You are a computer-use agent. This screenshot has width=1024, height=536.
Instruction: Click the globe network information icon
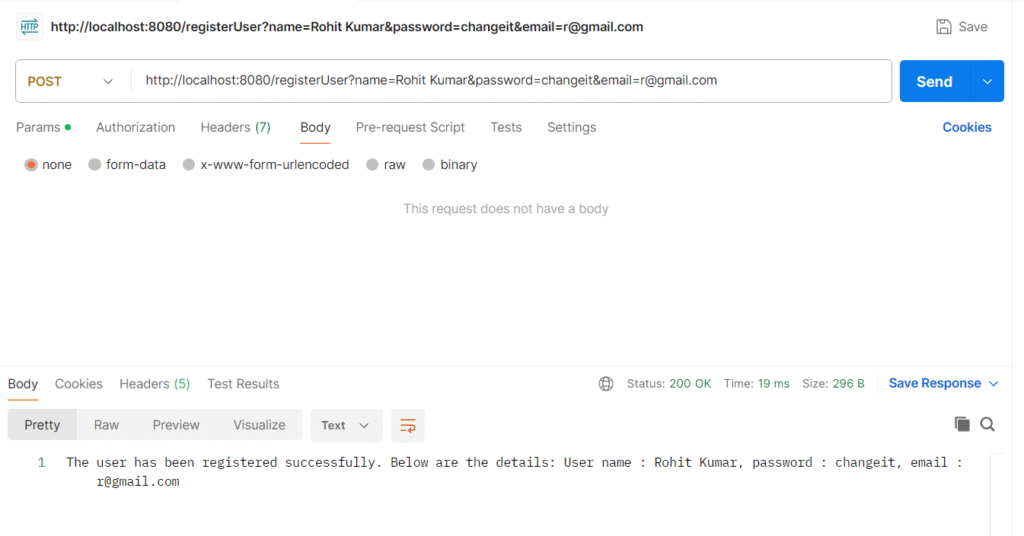tap(606, 384)
